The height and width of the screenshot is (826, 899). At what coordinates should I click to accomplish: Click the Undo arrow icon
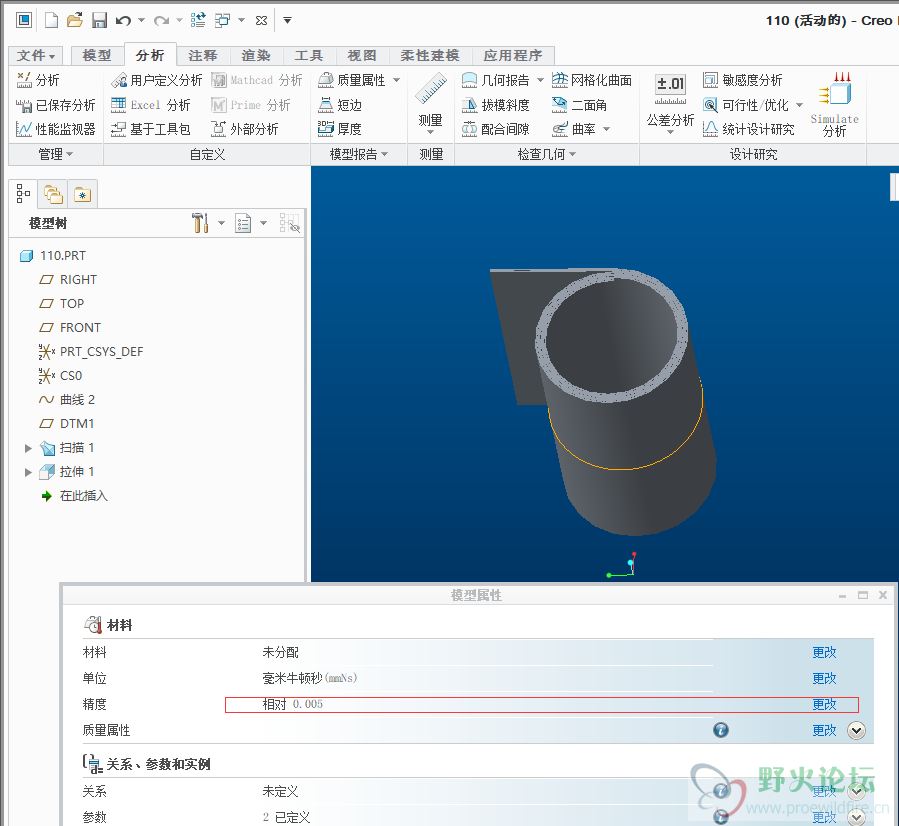click(123, 21)
